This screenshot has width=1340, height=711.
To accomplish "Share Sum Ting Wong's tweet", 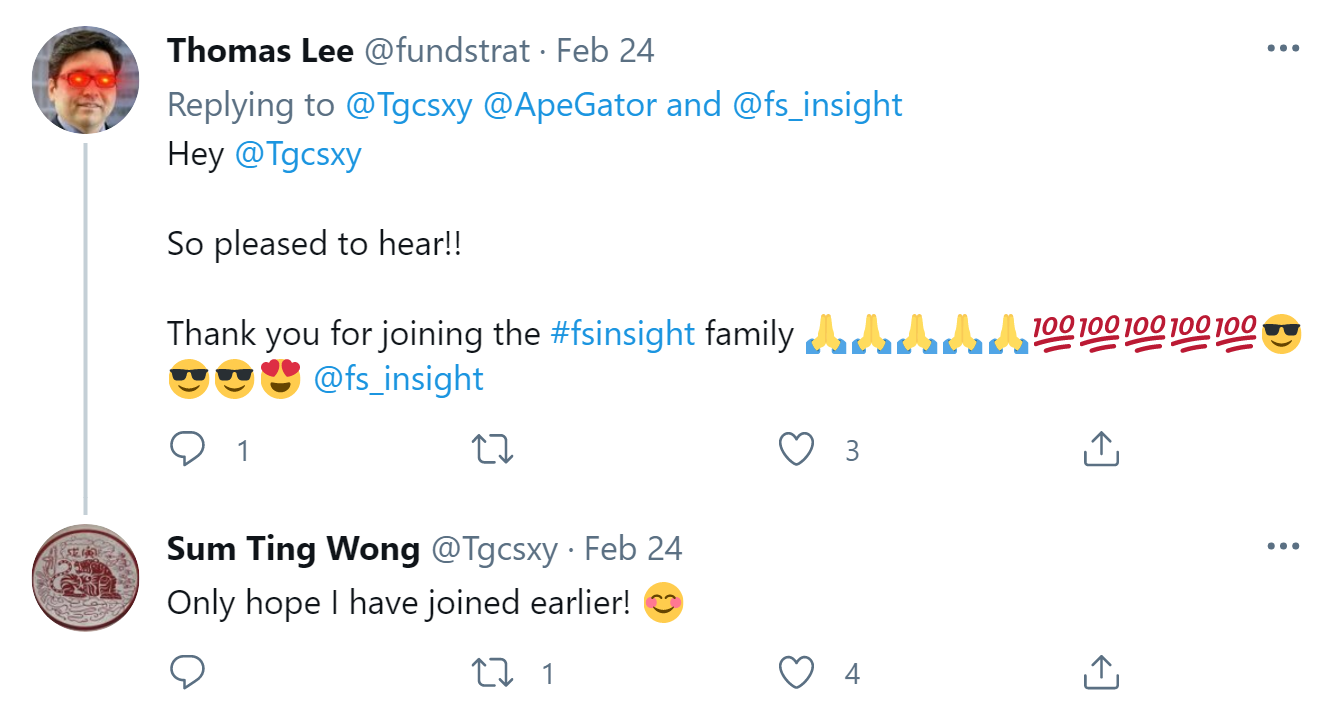I will click(x=1100, y=673).
